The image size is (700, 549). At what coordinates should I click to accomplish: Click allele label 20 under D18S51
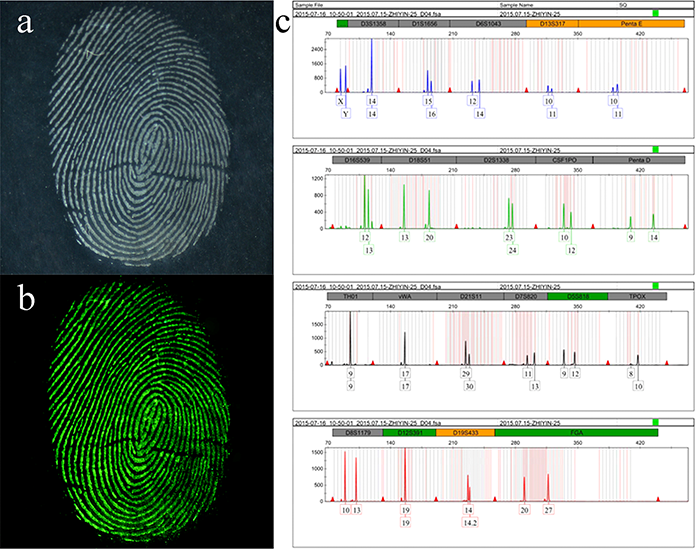click(x=429, y=237)
